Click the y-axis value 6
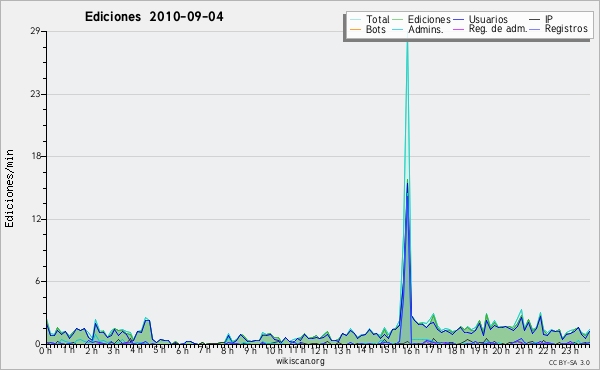 (38, 281)
